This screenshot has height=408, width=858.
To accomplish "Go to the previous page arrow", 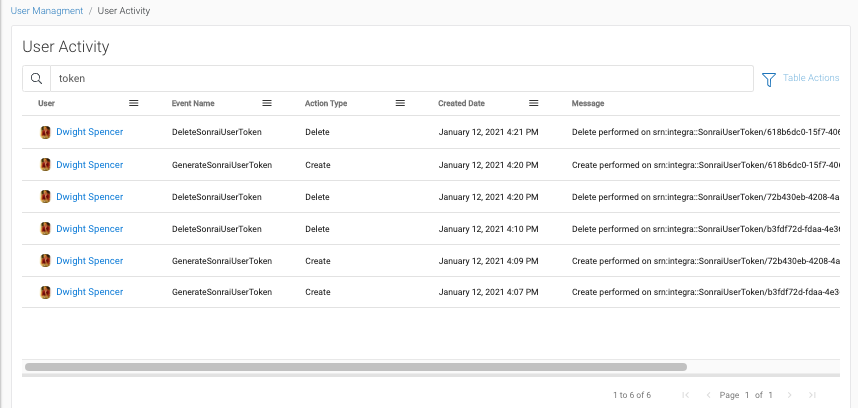I will pyautogui.click(x=709, y=395).
